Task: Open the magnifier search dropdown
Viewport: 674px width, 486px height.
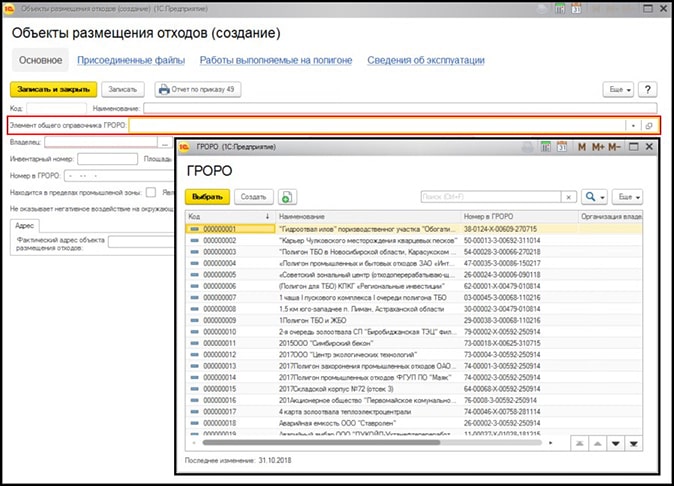Action: point(595,197)
